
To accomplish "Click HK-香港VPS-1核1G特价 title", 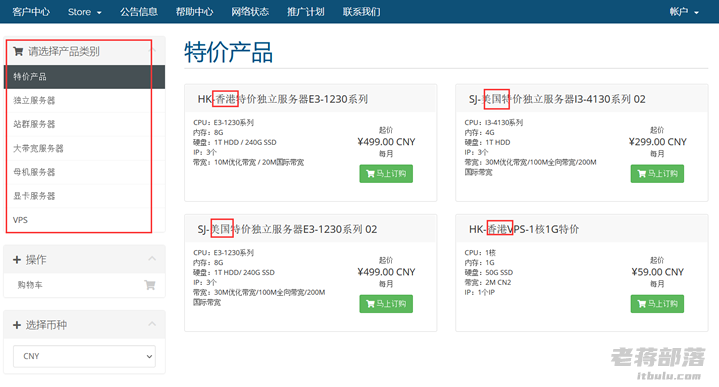I will [524, 229].
